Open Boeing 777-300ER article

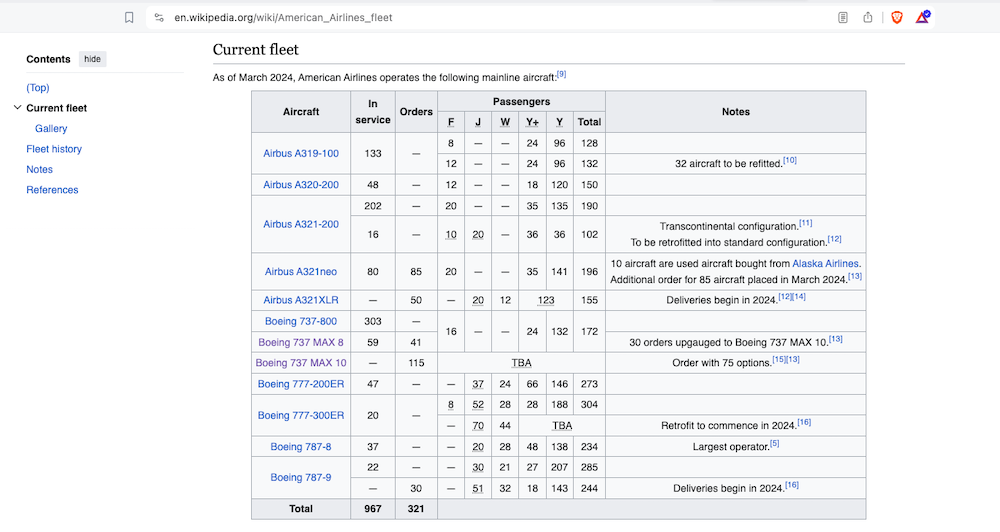tap(301, 415)
